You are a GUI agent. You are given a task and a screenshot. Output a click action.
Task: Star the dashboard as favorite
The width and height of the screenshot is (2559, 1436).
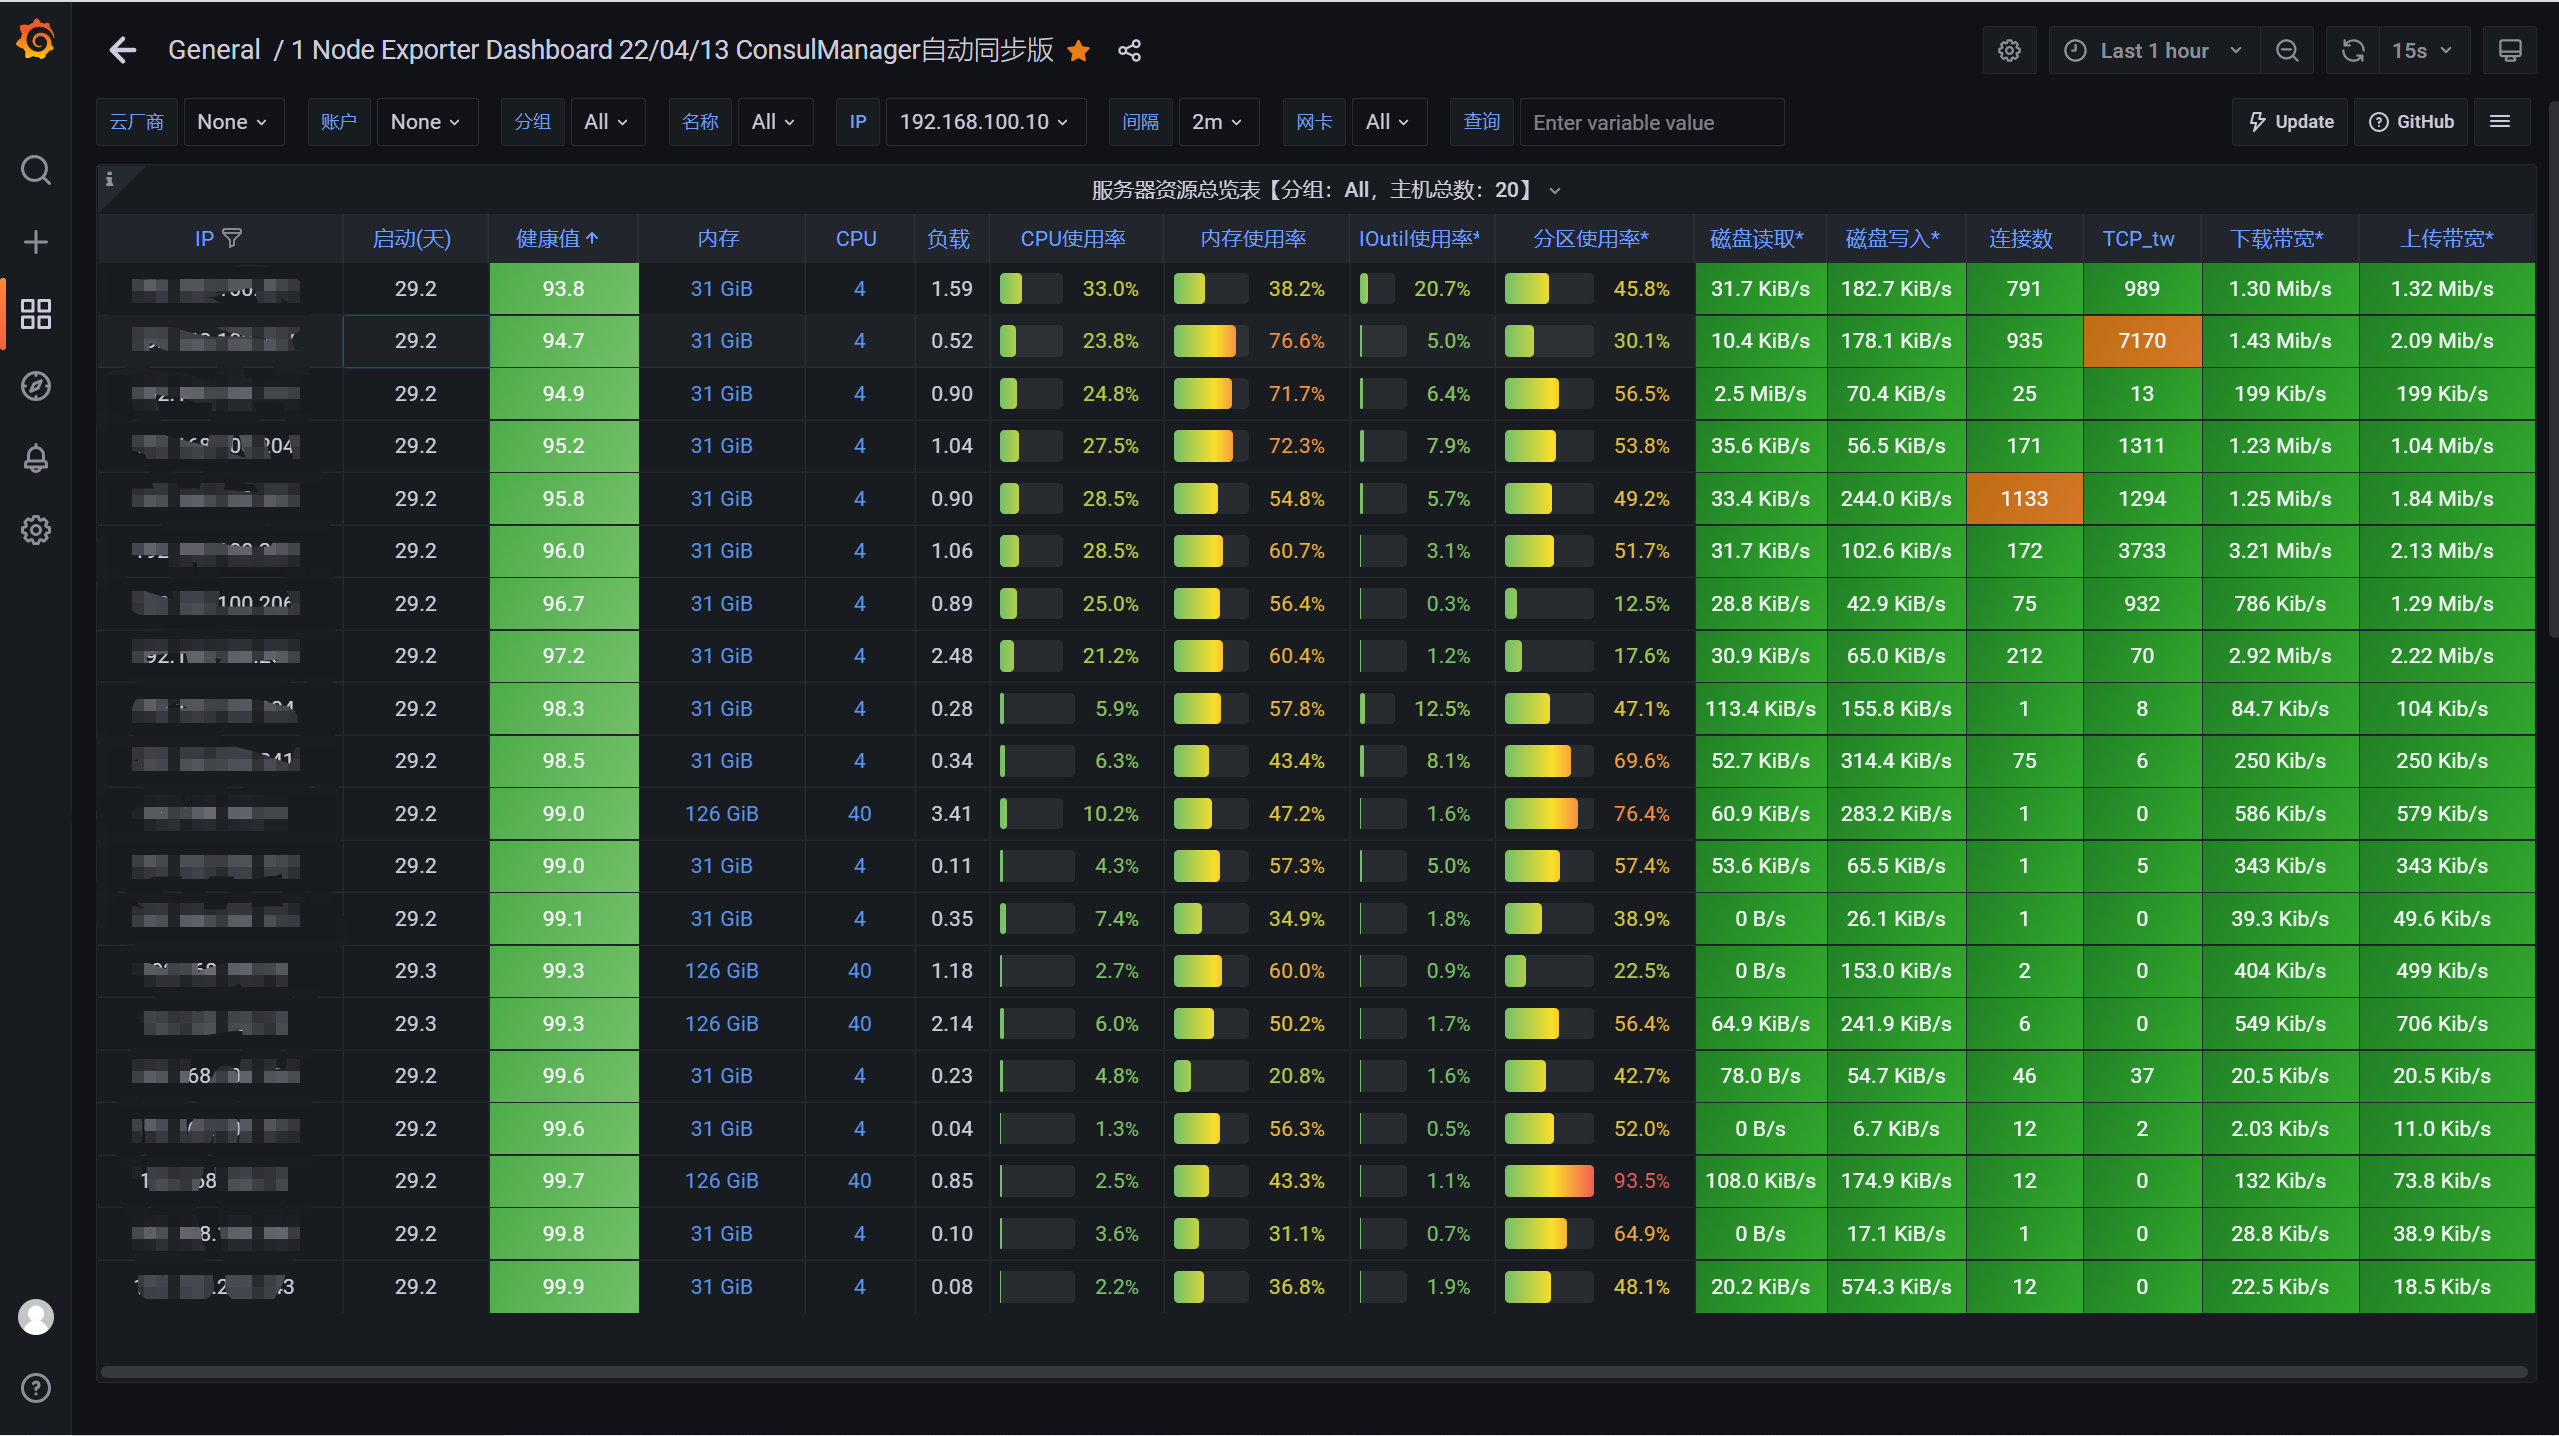[1078, 51]
